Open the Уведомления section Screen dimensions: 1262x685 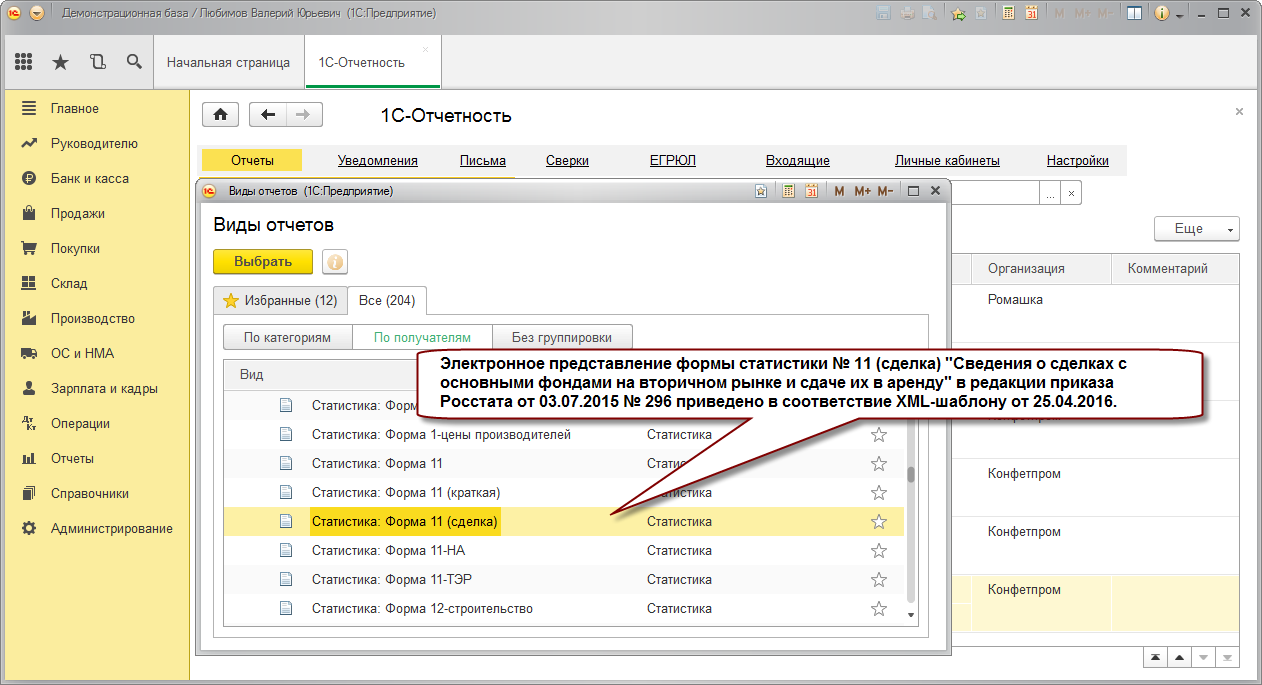[378, 160]
